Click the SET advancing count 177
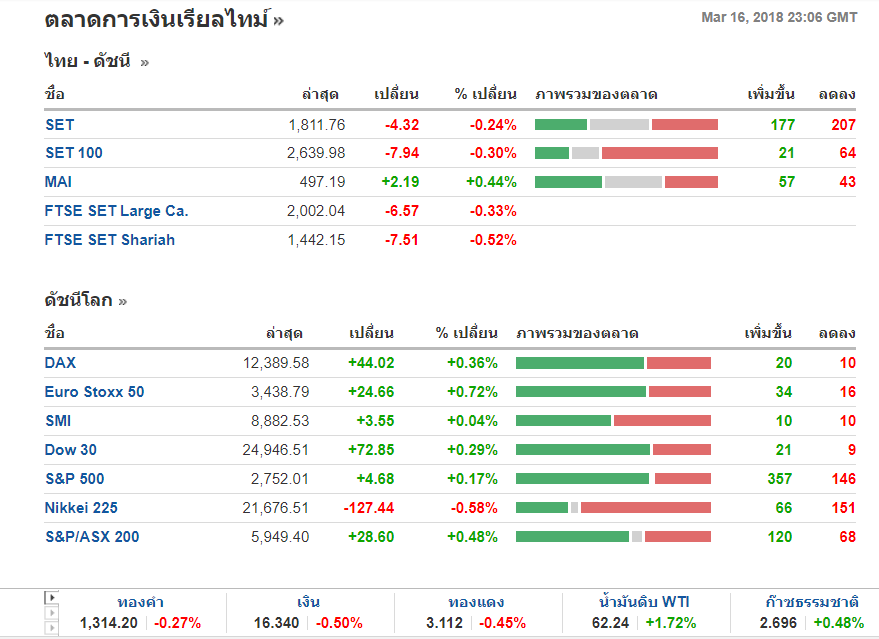The height and width of the screenshot is (639, 879). [783, 125]
